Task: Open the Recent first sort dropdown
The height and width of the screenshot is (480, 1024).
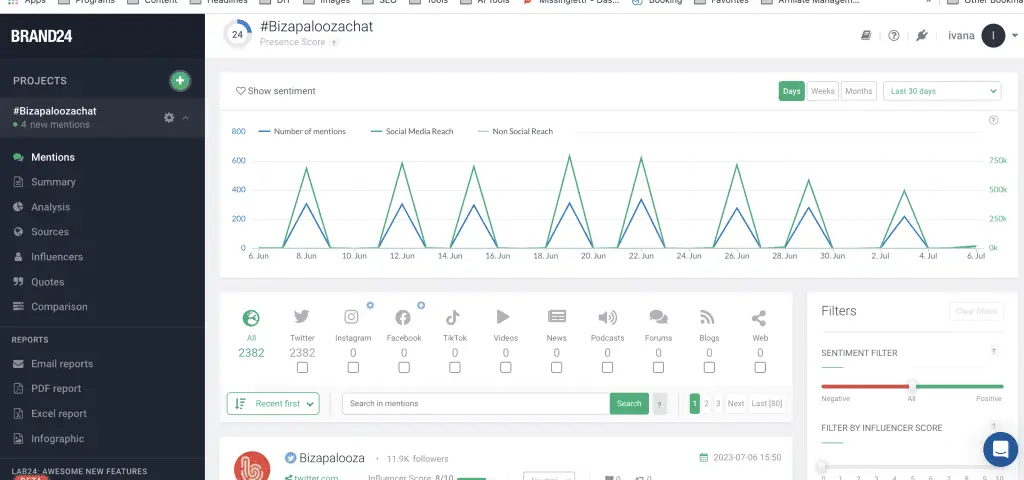Action: point(273,404)
